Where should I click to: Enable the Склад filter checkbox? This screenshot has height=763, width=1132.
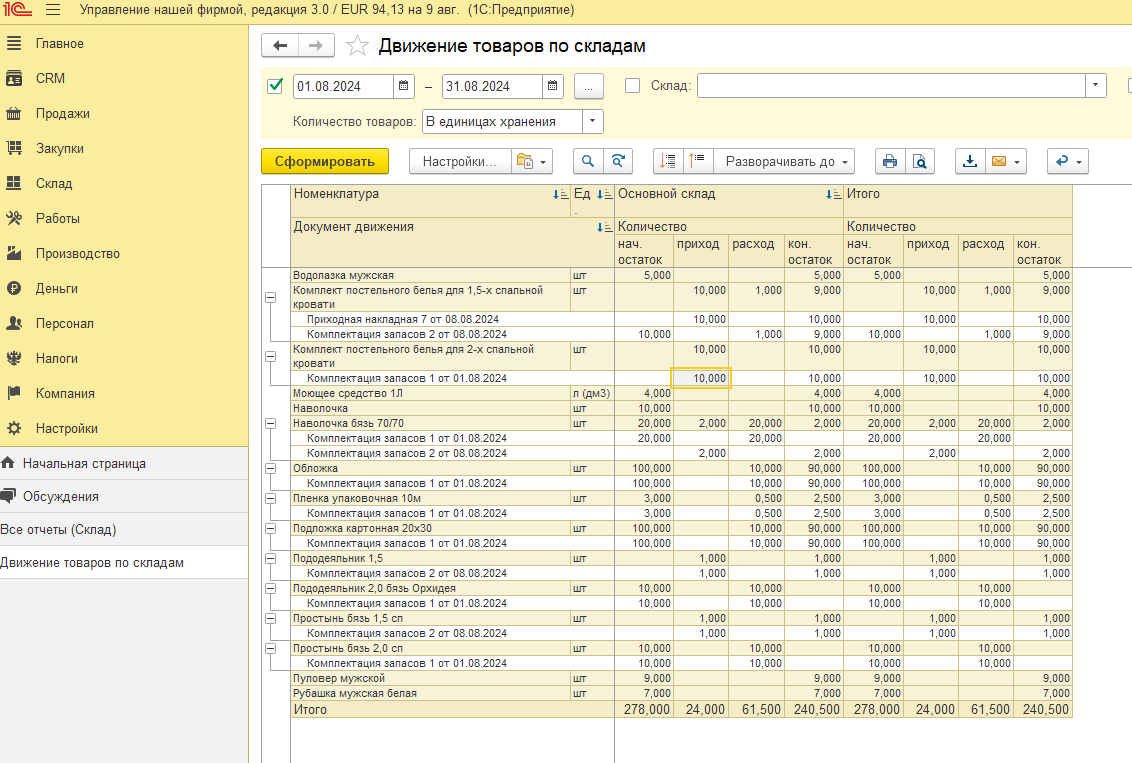tap(632, 86)
